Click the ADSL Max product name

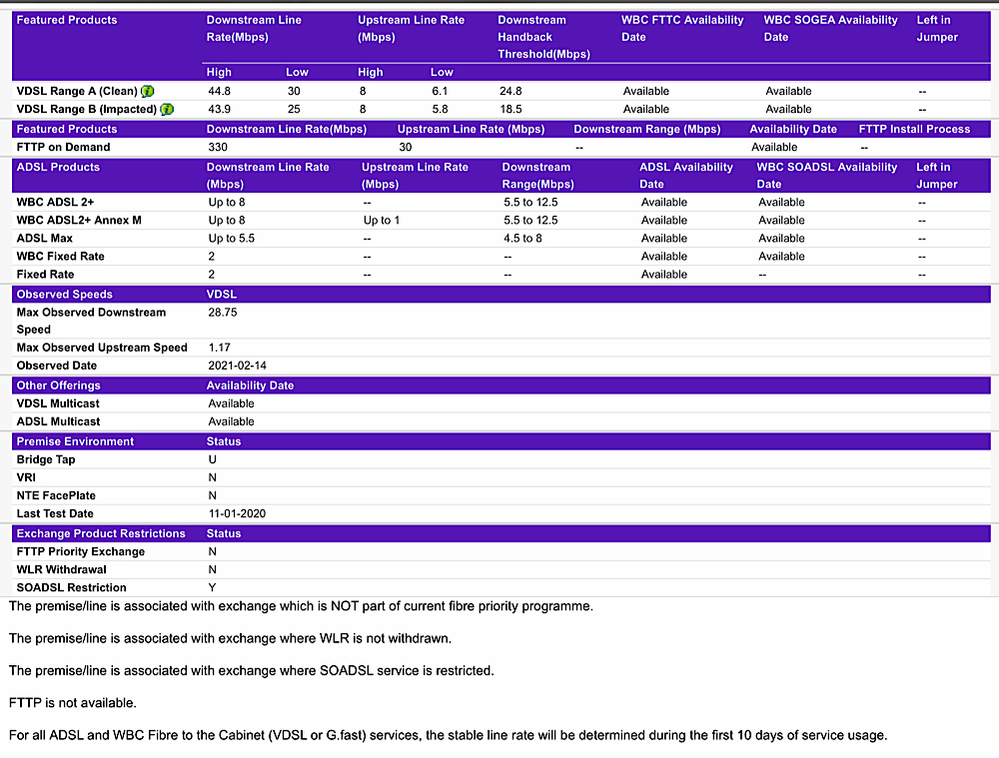[x=45, y=238]
